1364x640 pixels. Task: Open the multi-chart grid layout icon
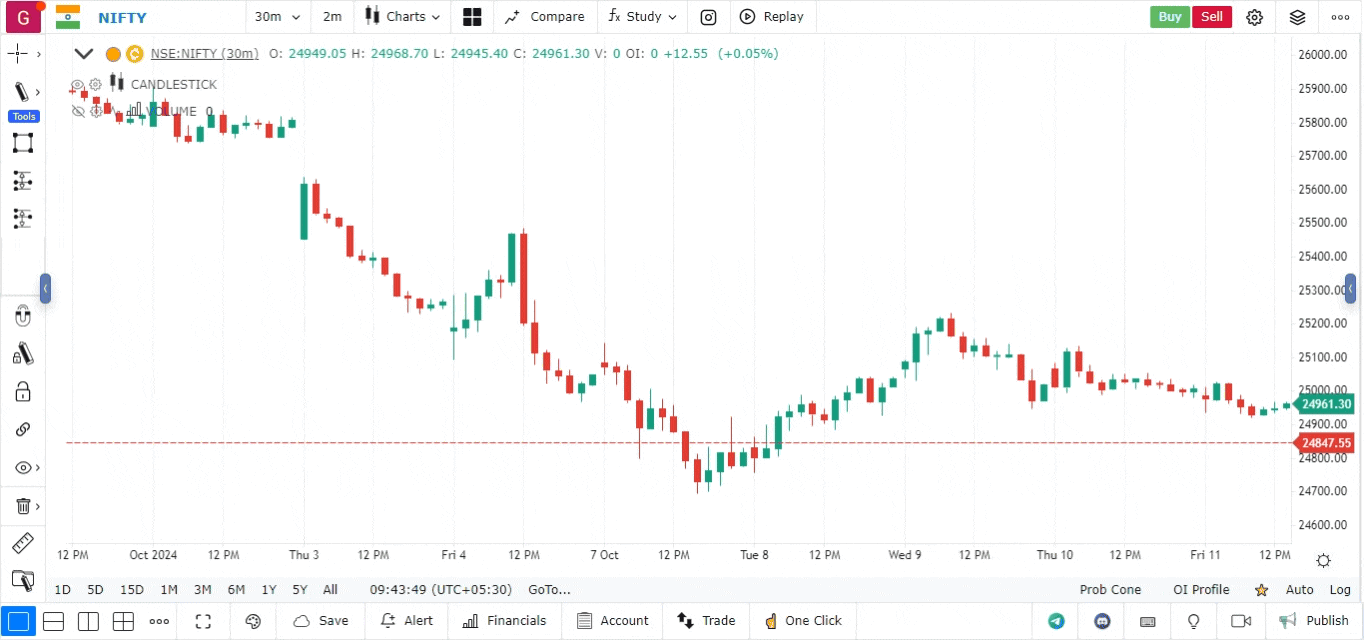click(472, 17)
